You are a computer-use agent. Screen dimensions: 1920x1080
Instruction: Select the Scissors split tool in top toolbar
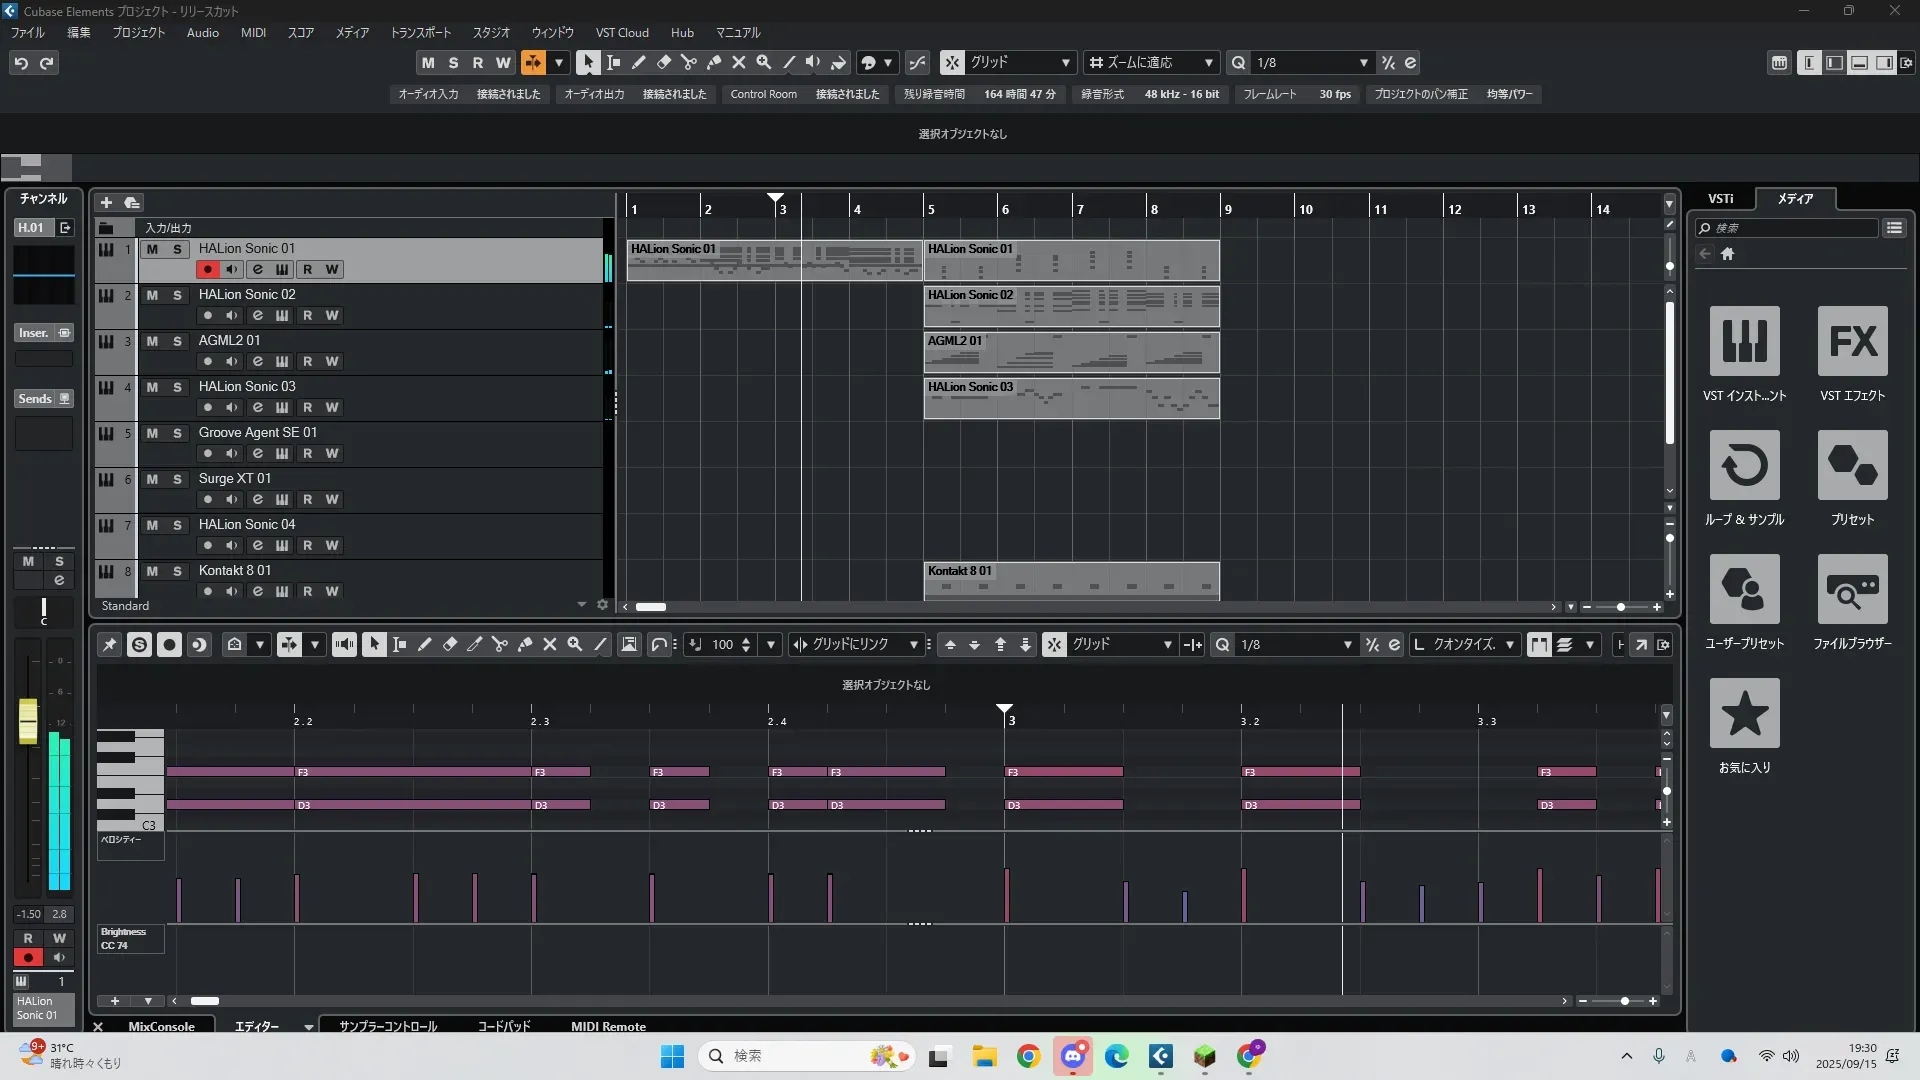688,62
